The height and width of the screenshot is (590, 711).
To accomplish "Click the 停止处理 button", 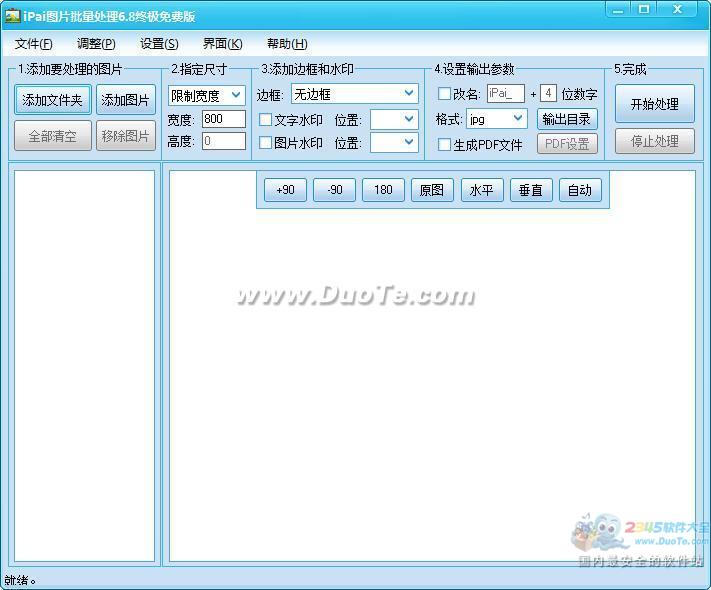I will (655, 141).
